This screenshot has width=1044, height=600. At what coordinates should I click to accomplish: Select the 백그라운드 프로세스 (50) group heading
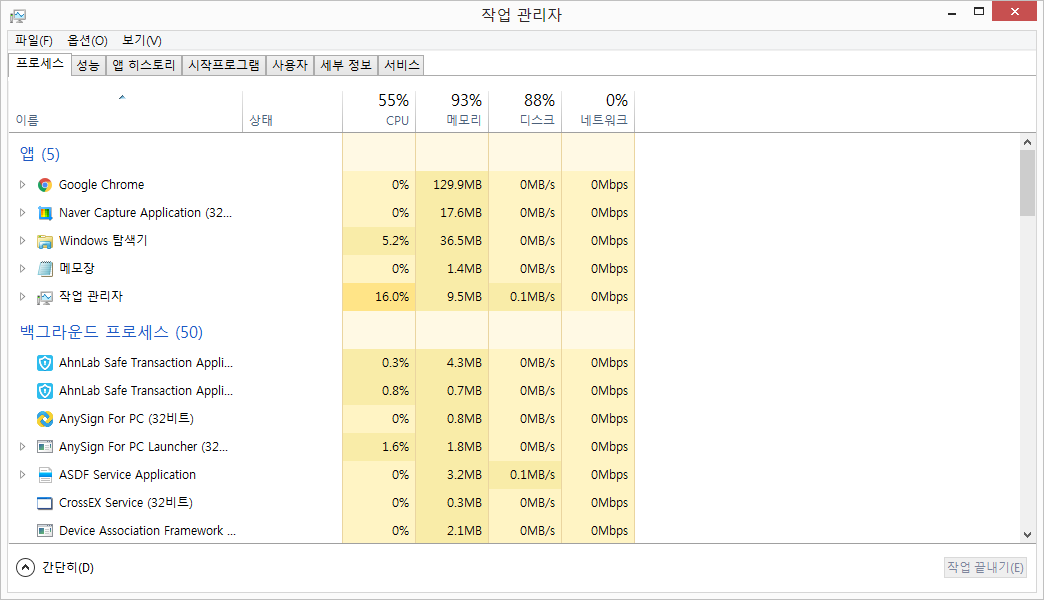tap(111, 332)
